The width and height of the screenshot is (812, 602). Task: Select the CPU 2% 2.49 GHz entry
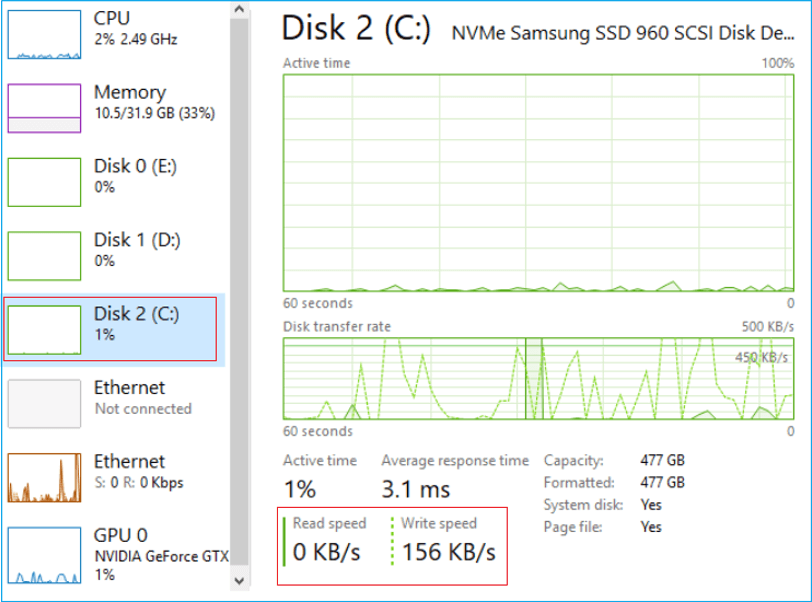click(140, 28)
